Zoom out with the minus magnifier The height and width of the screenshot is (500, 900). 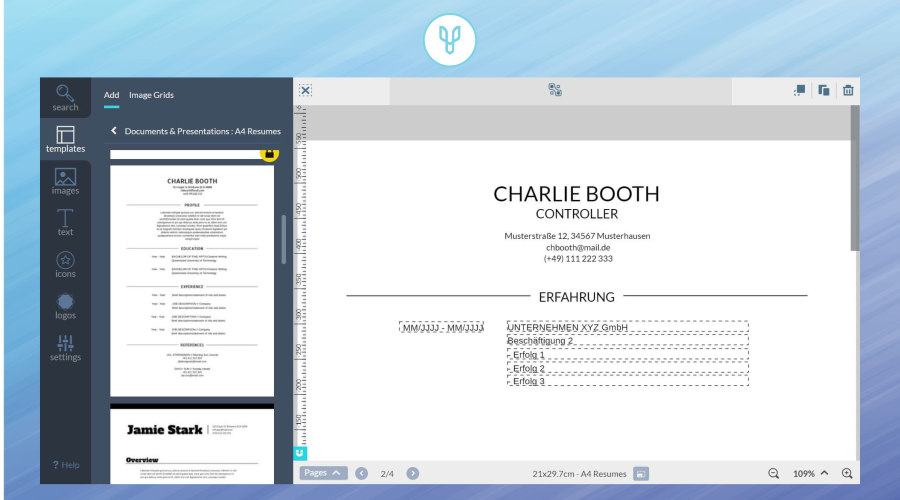[773, 473]
